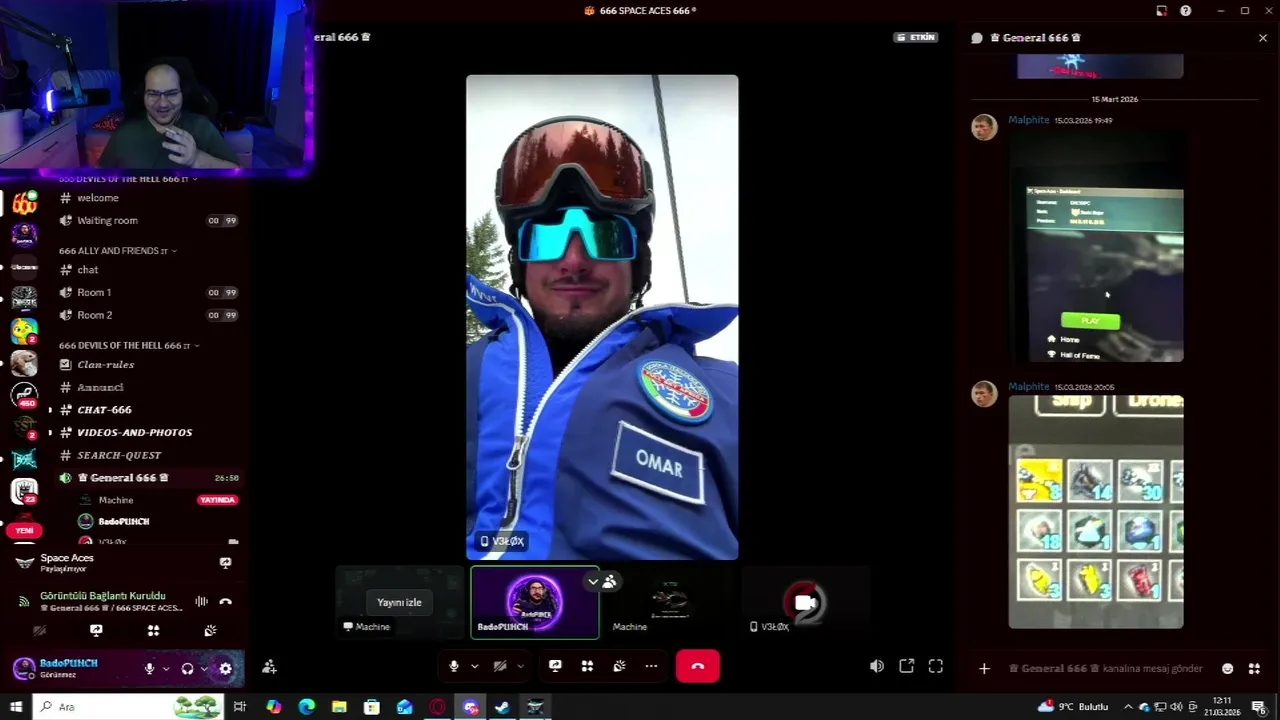The width and height of the screenshot is (1280, 720).
Task: Open more options ellipsis in call bar
Action: (x=651, y=666)
